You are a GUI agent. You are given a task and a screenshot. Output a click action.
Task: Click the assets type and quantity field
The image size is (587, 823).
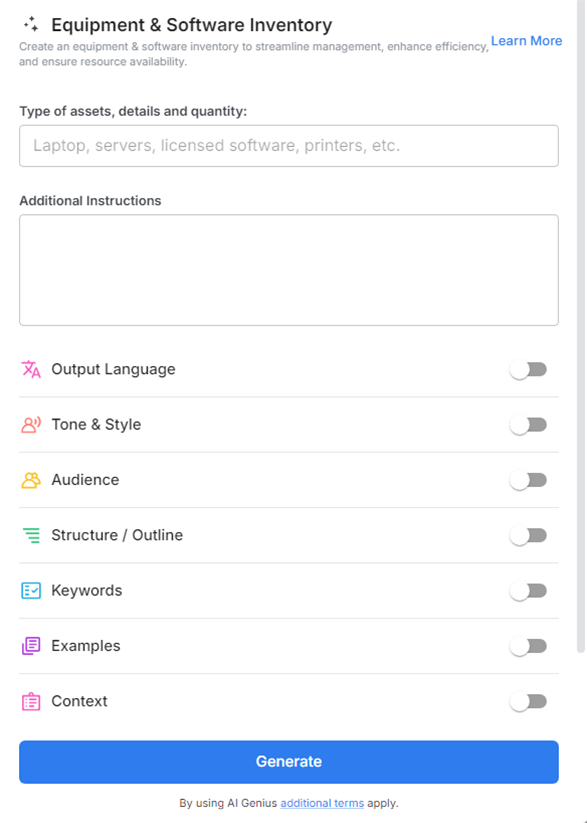pyautogui.click(x=288, y=145)
